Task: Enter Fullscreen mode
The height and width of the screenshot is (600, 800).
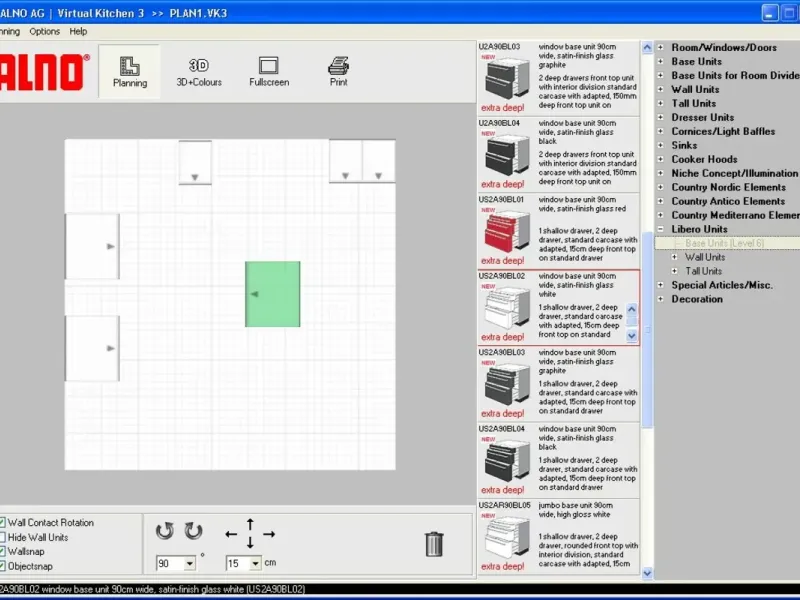Action: (269, 72)
